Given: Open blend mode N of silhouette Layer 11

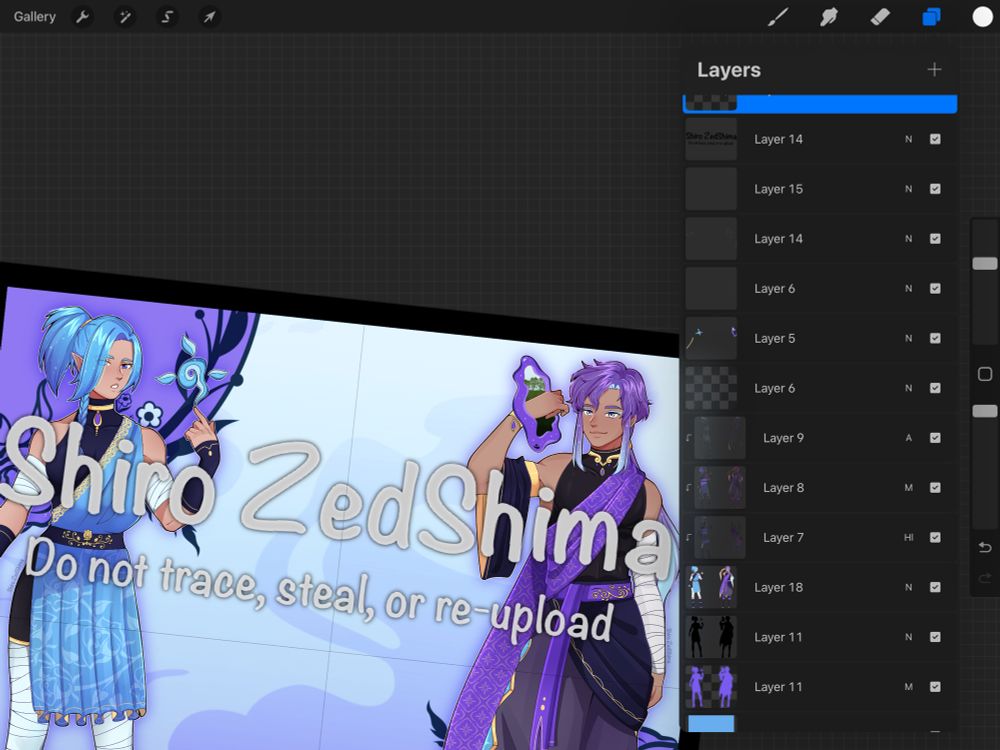Looking at the screenshot, I should [908, 636].
